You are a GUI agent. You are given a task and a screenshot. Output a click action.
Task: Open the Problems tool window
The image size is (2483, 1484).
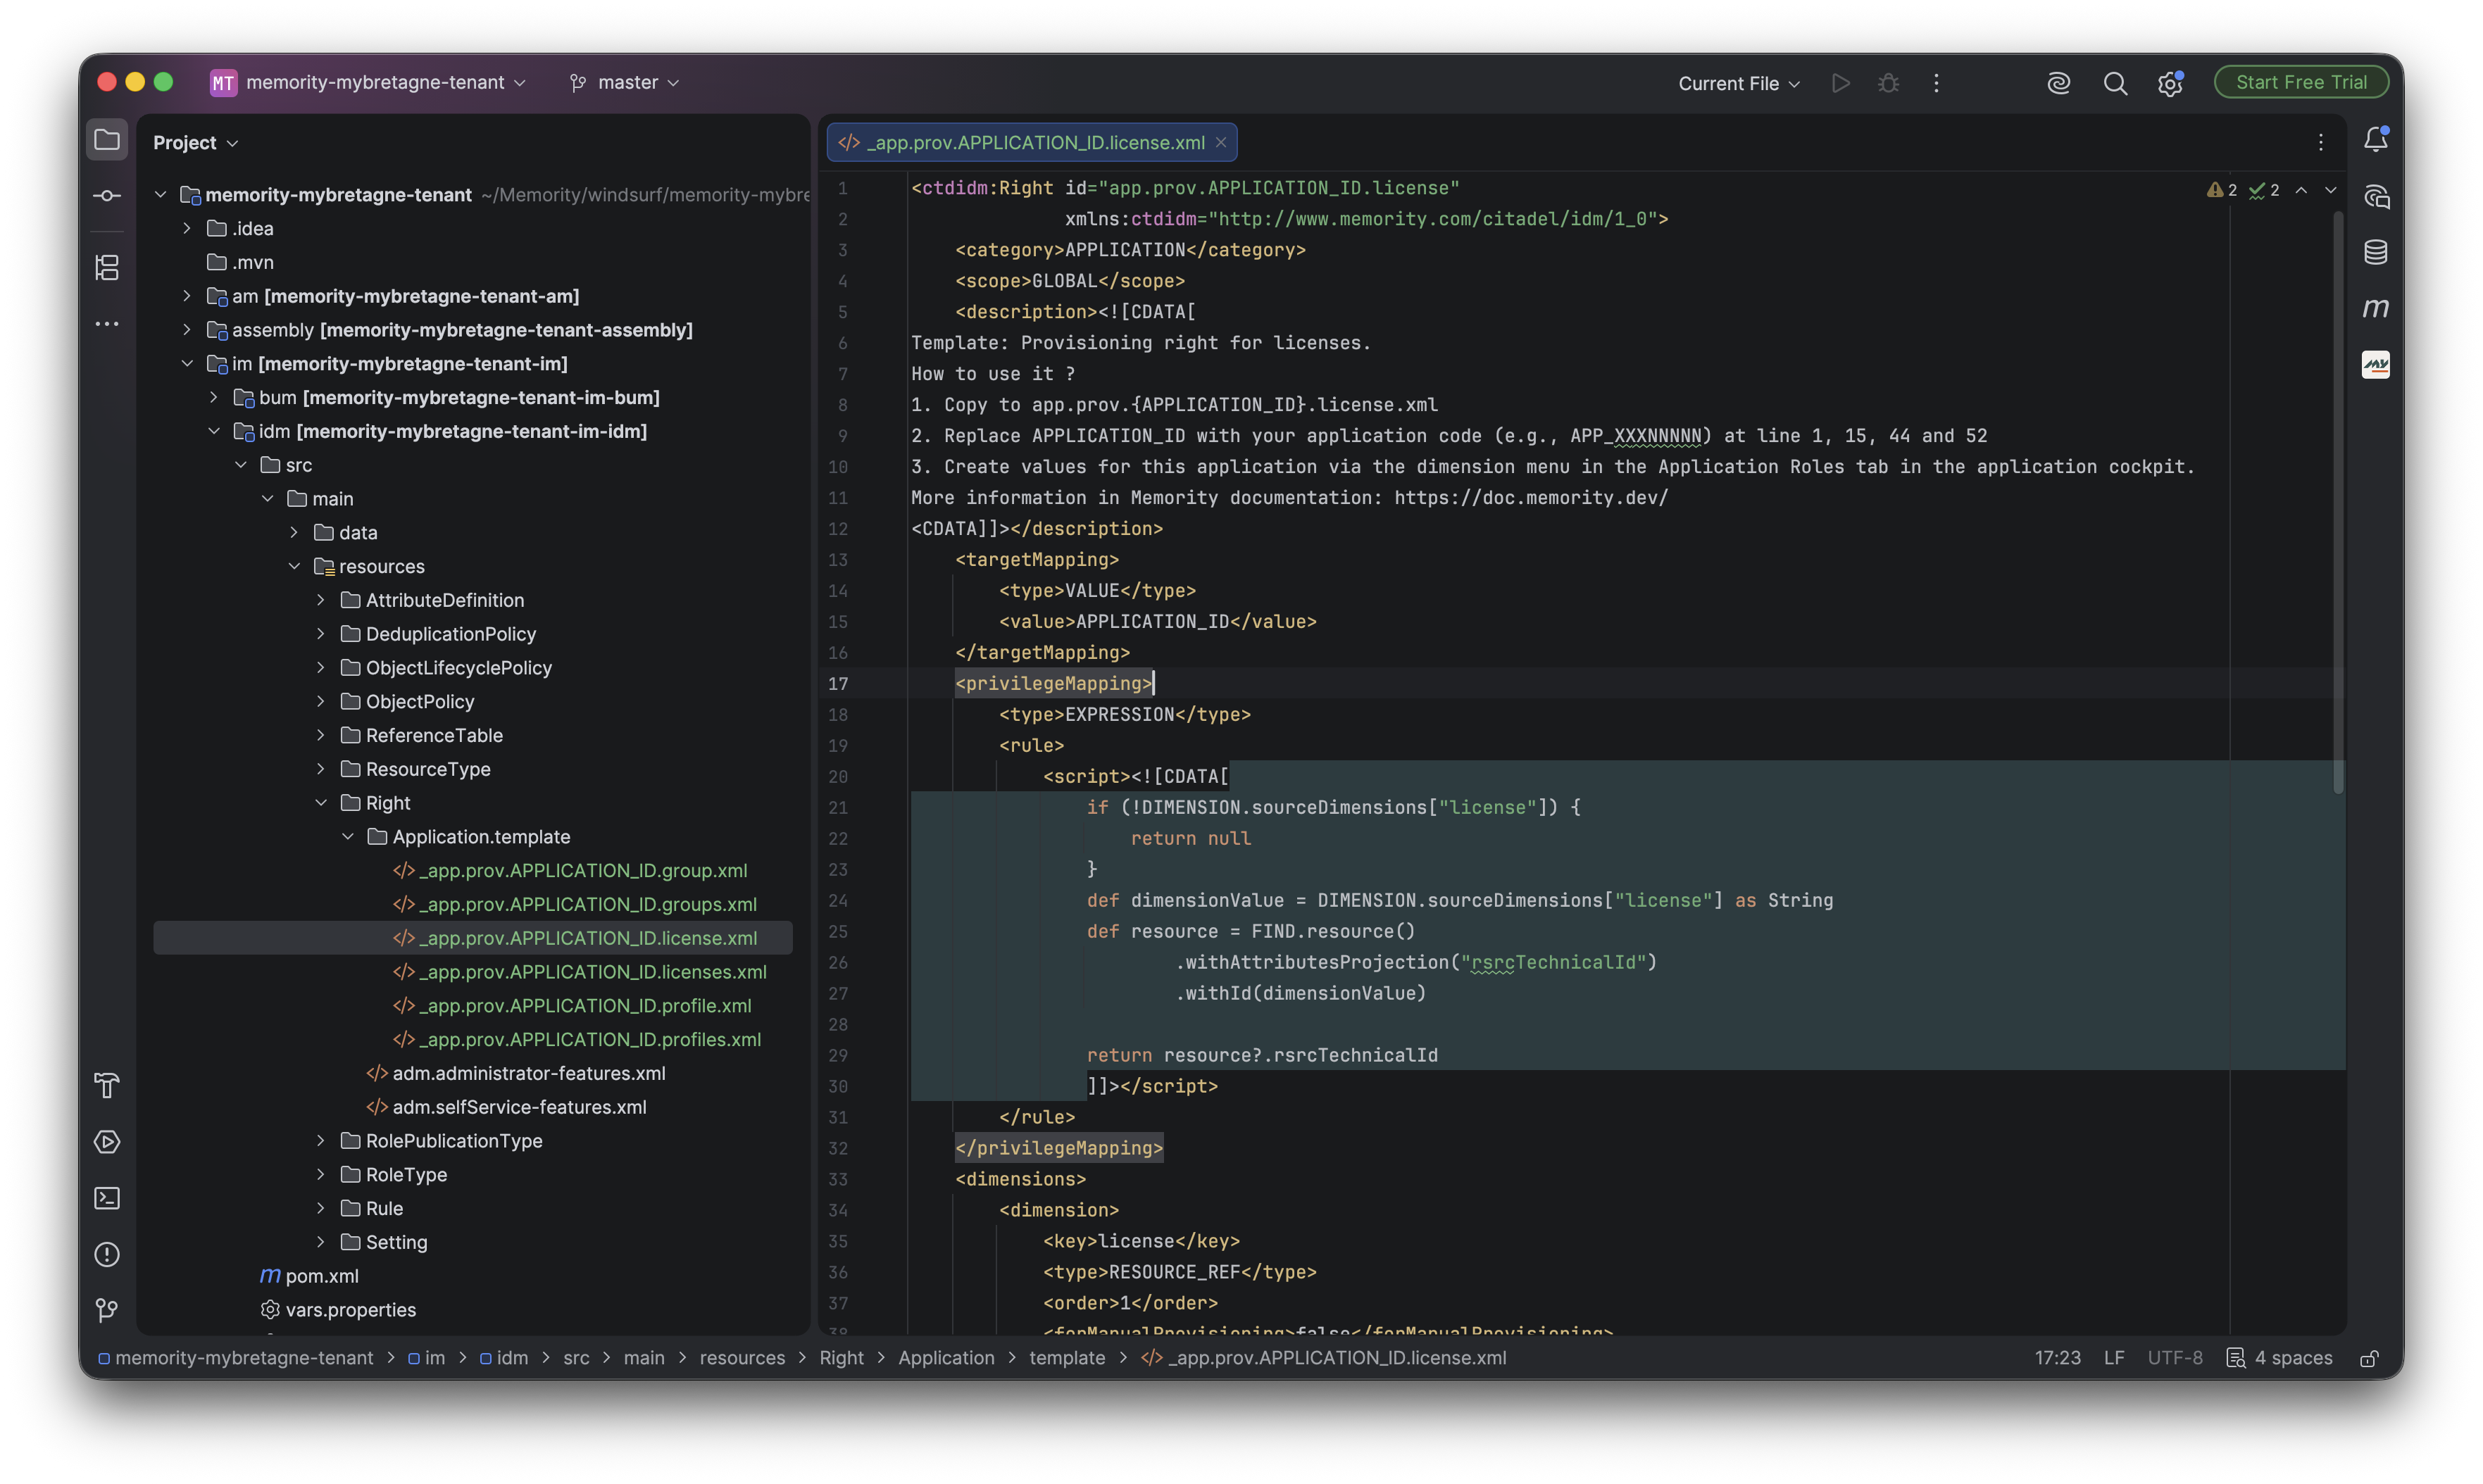click(107, 1254)
